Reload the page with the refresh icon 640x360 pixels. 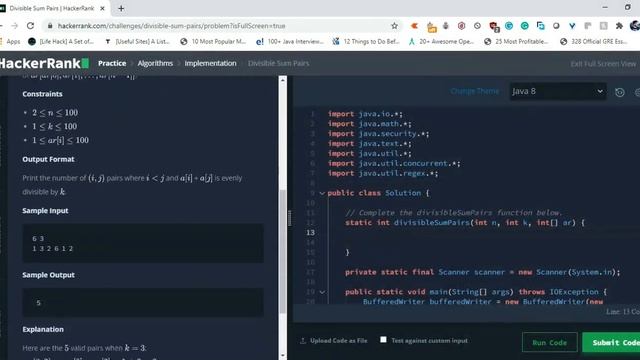pos(31,26)
